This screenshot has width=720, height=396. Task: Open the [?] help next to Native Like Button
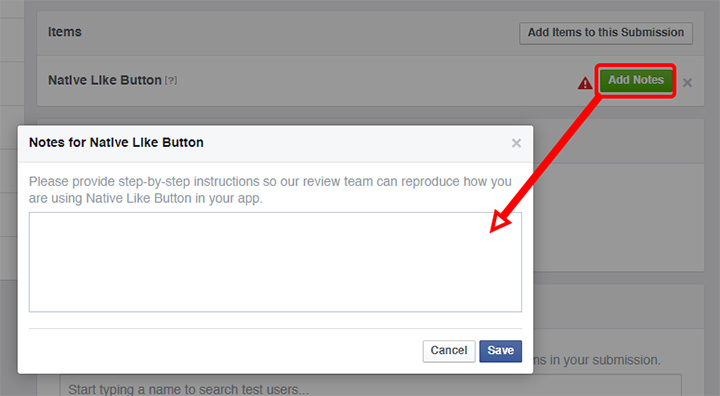coord(171,80)
